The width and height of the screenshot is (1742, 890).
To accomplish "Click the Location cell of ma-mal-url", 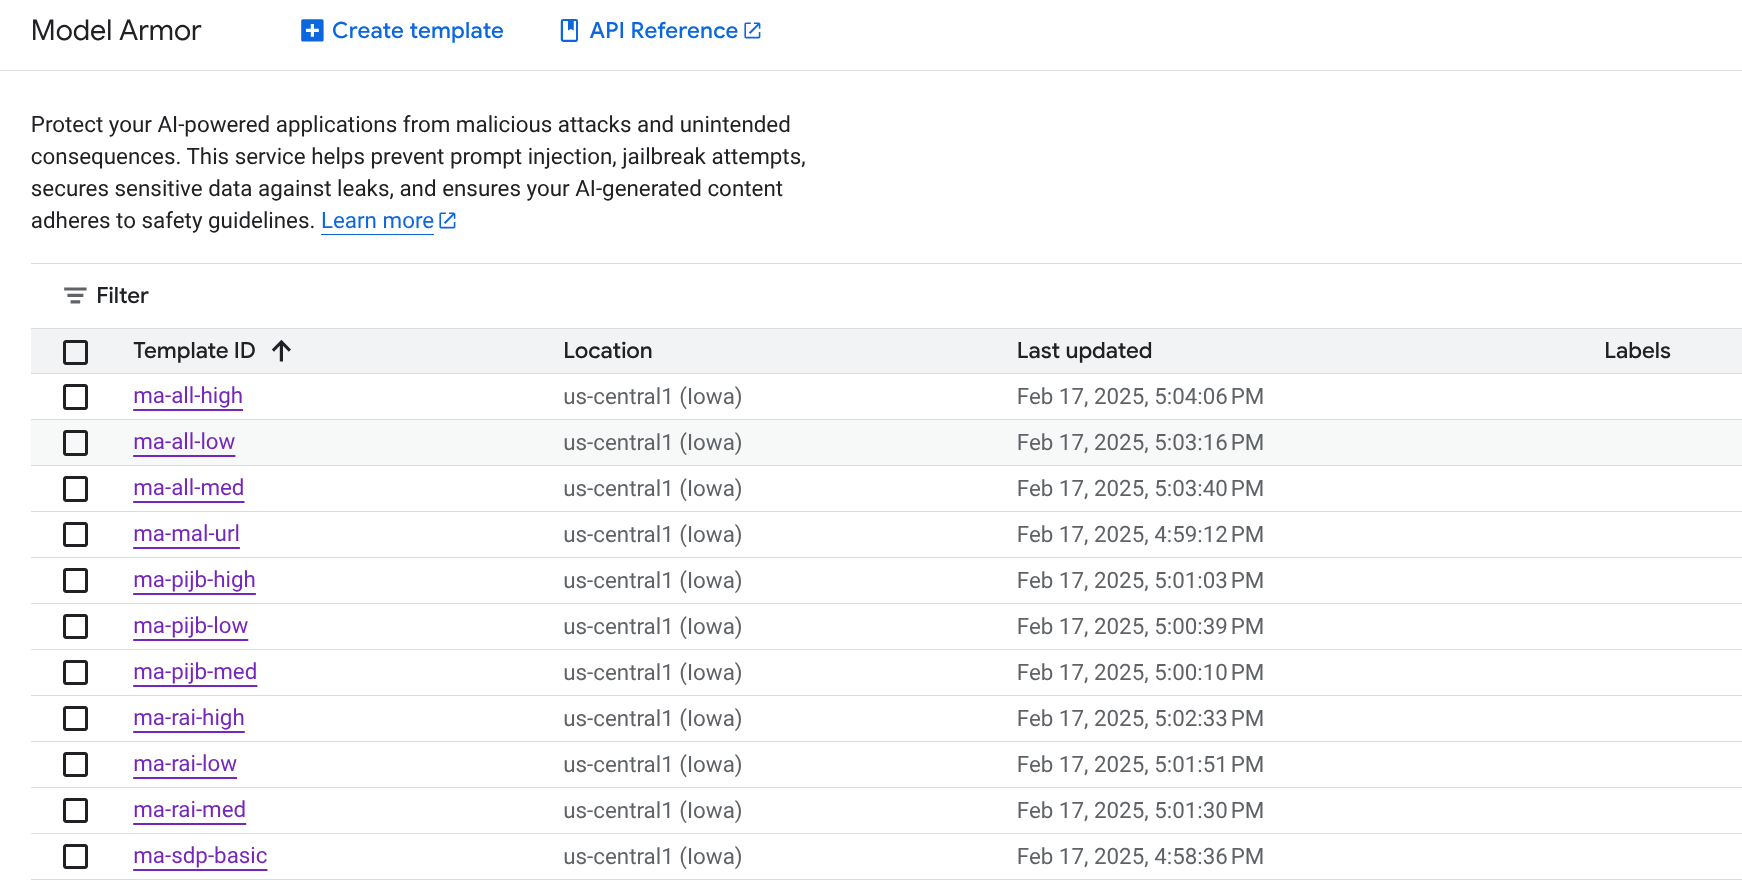I will click(x=652, y=535).
